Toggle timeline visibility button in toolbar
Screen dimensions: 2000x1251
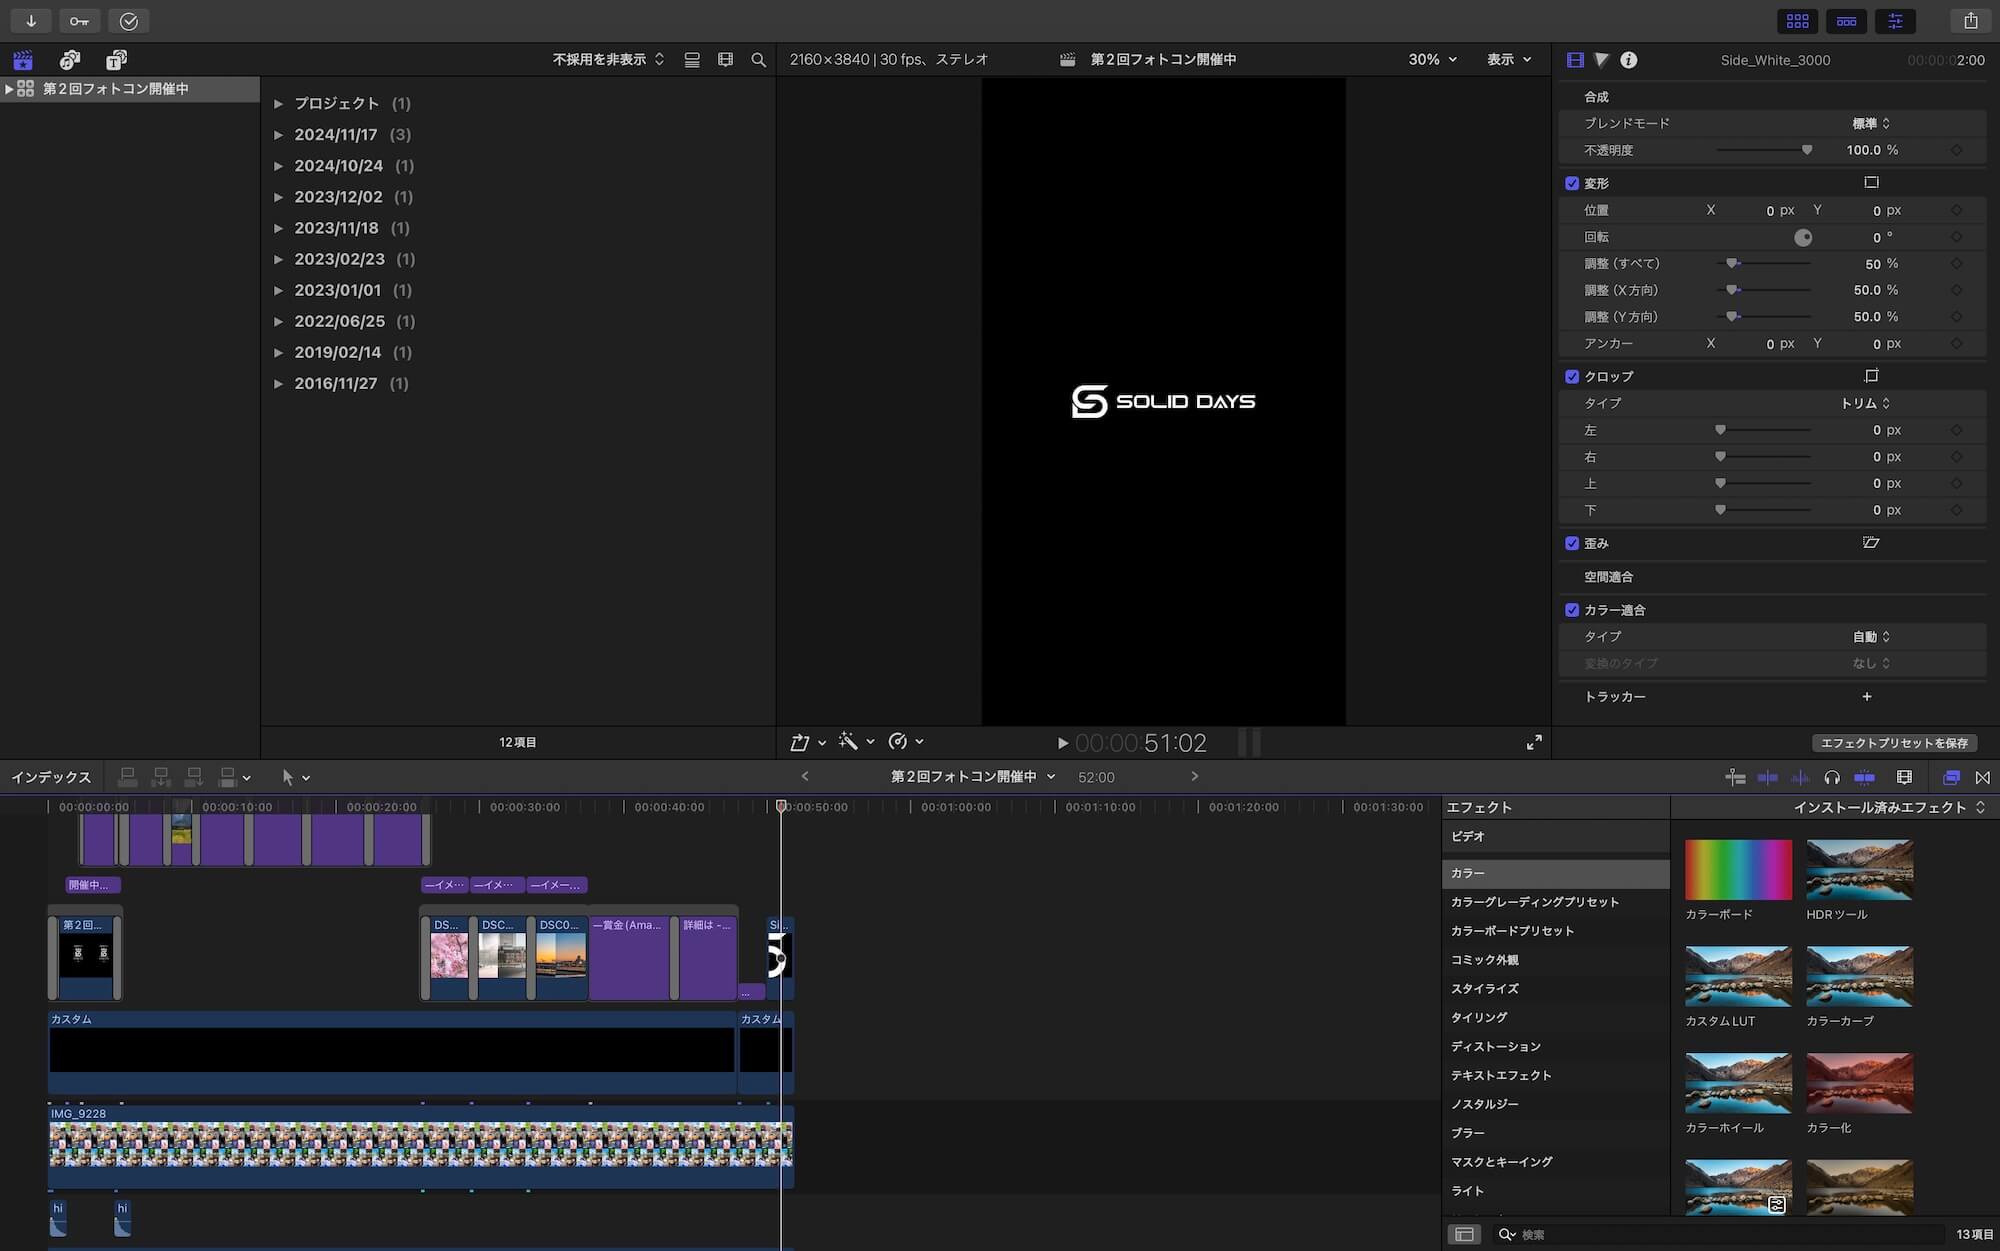pos(1847,21)
